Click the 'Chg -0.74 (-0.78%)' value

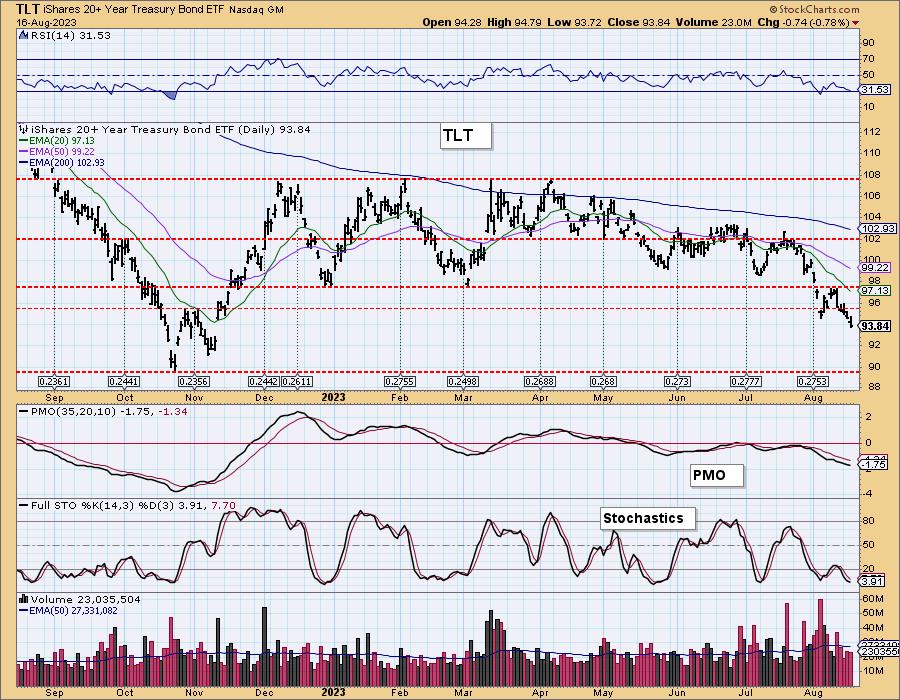click(x=804, y=22)
